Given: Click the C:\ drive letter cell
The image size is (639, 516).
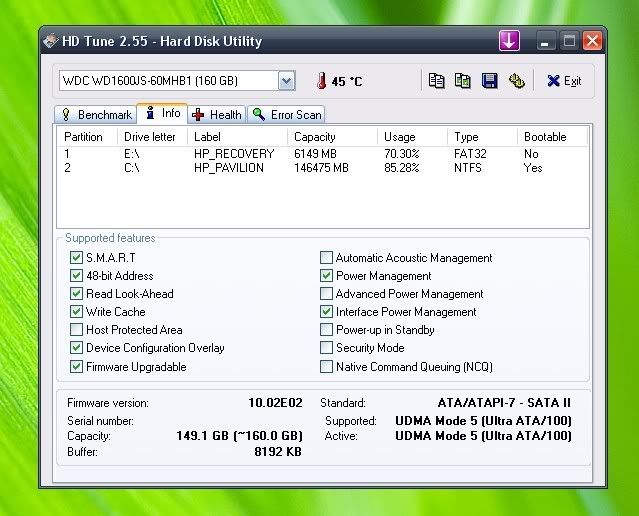Looking at the screenshot, I should pyautogui.click(x=132, y=168).
